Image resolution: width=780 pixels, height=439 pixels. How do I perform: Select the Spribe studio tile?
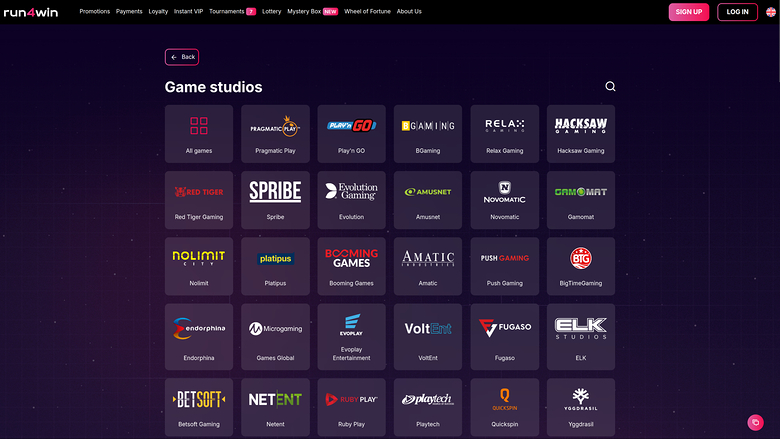(x=275, y=200)
